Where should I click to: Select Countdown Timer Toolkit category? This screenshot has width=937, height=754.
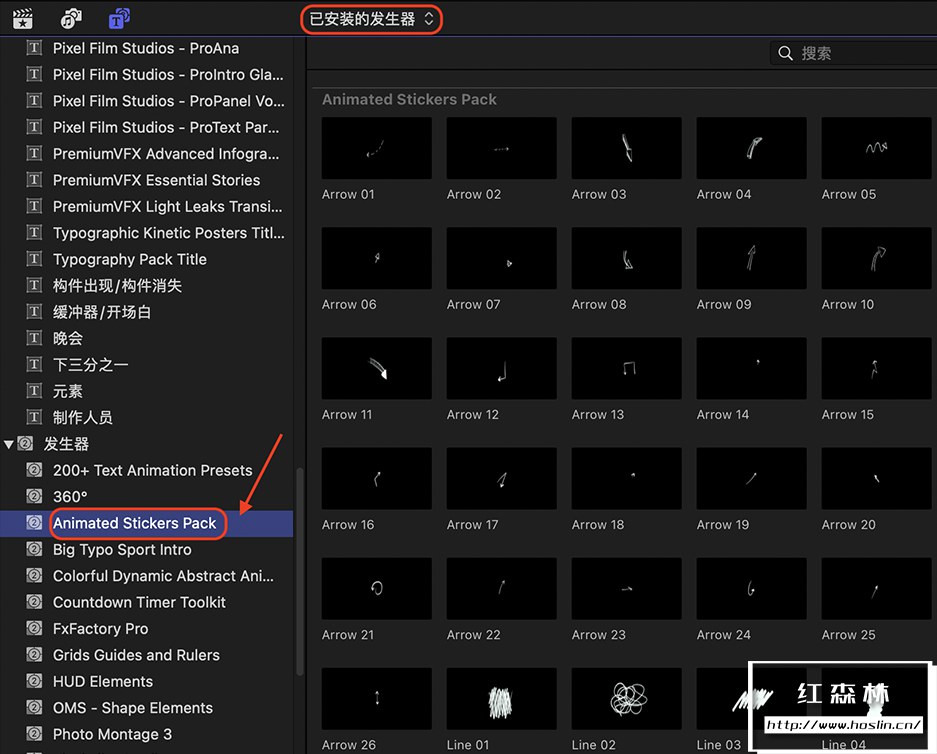point(146,602)
